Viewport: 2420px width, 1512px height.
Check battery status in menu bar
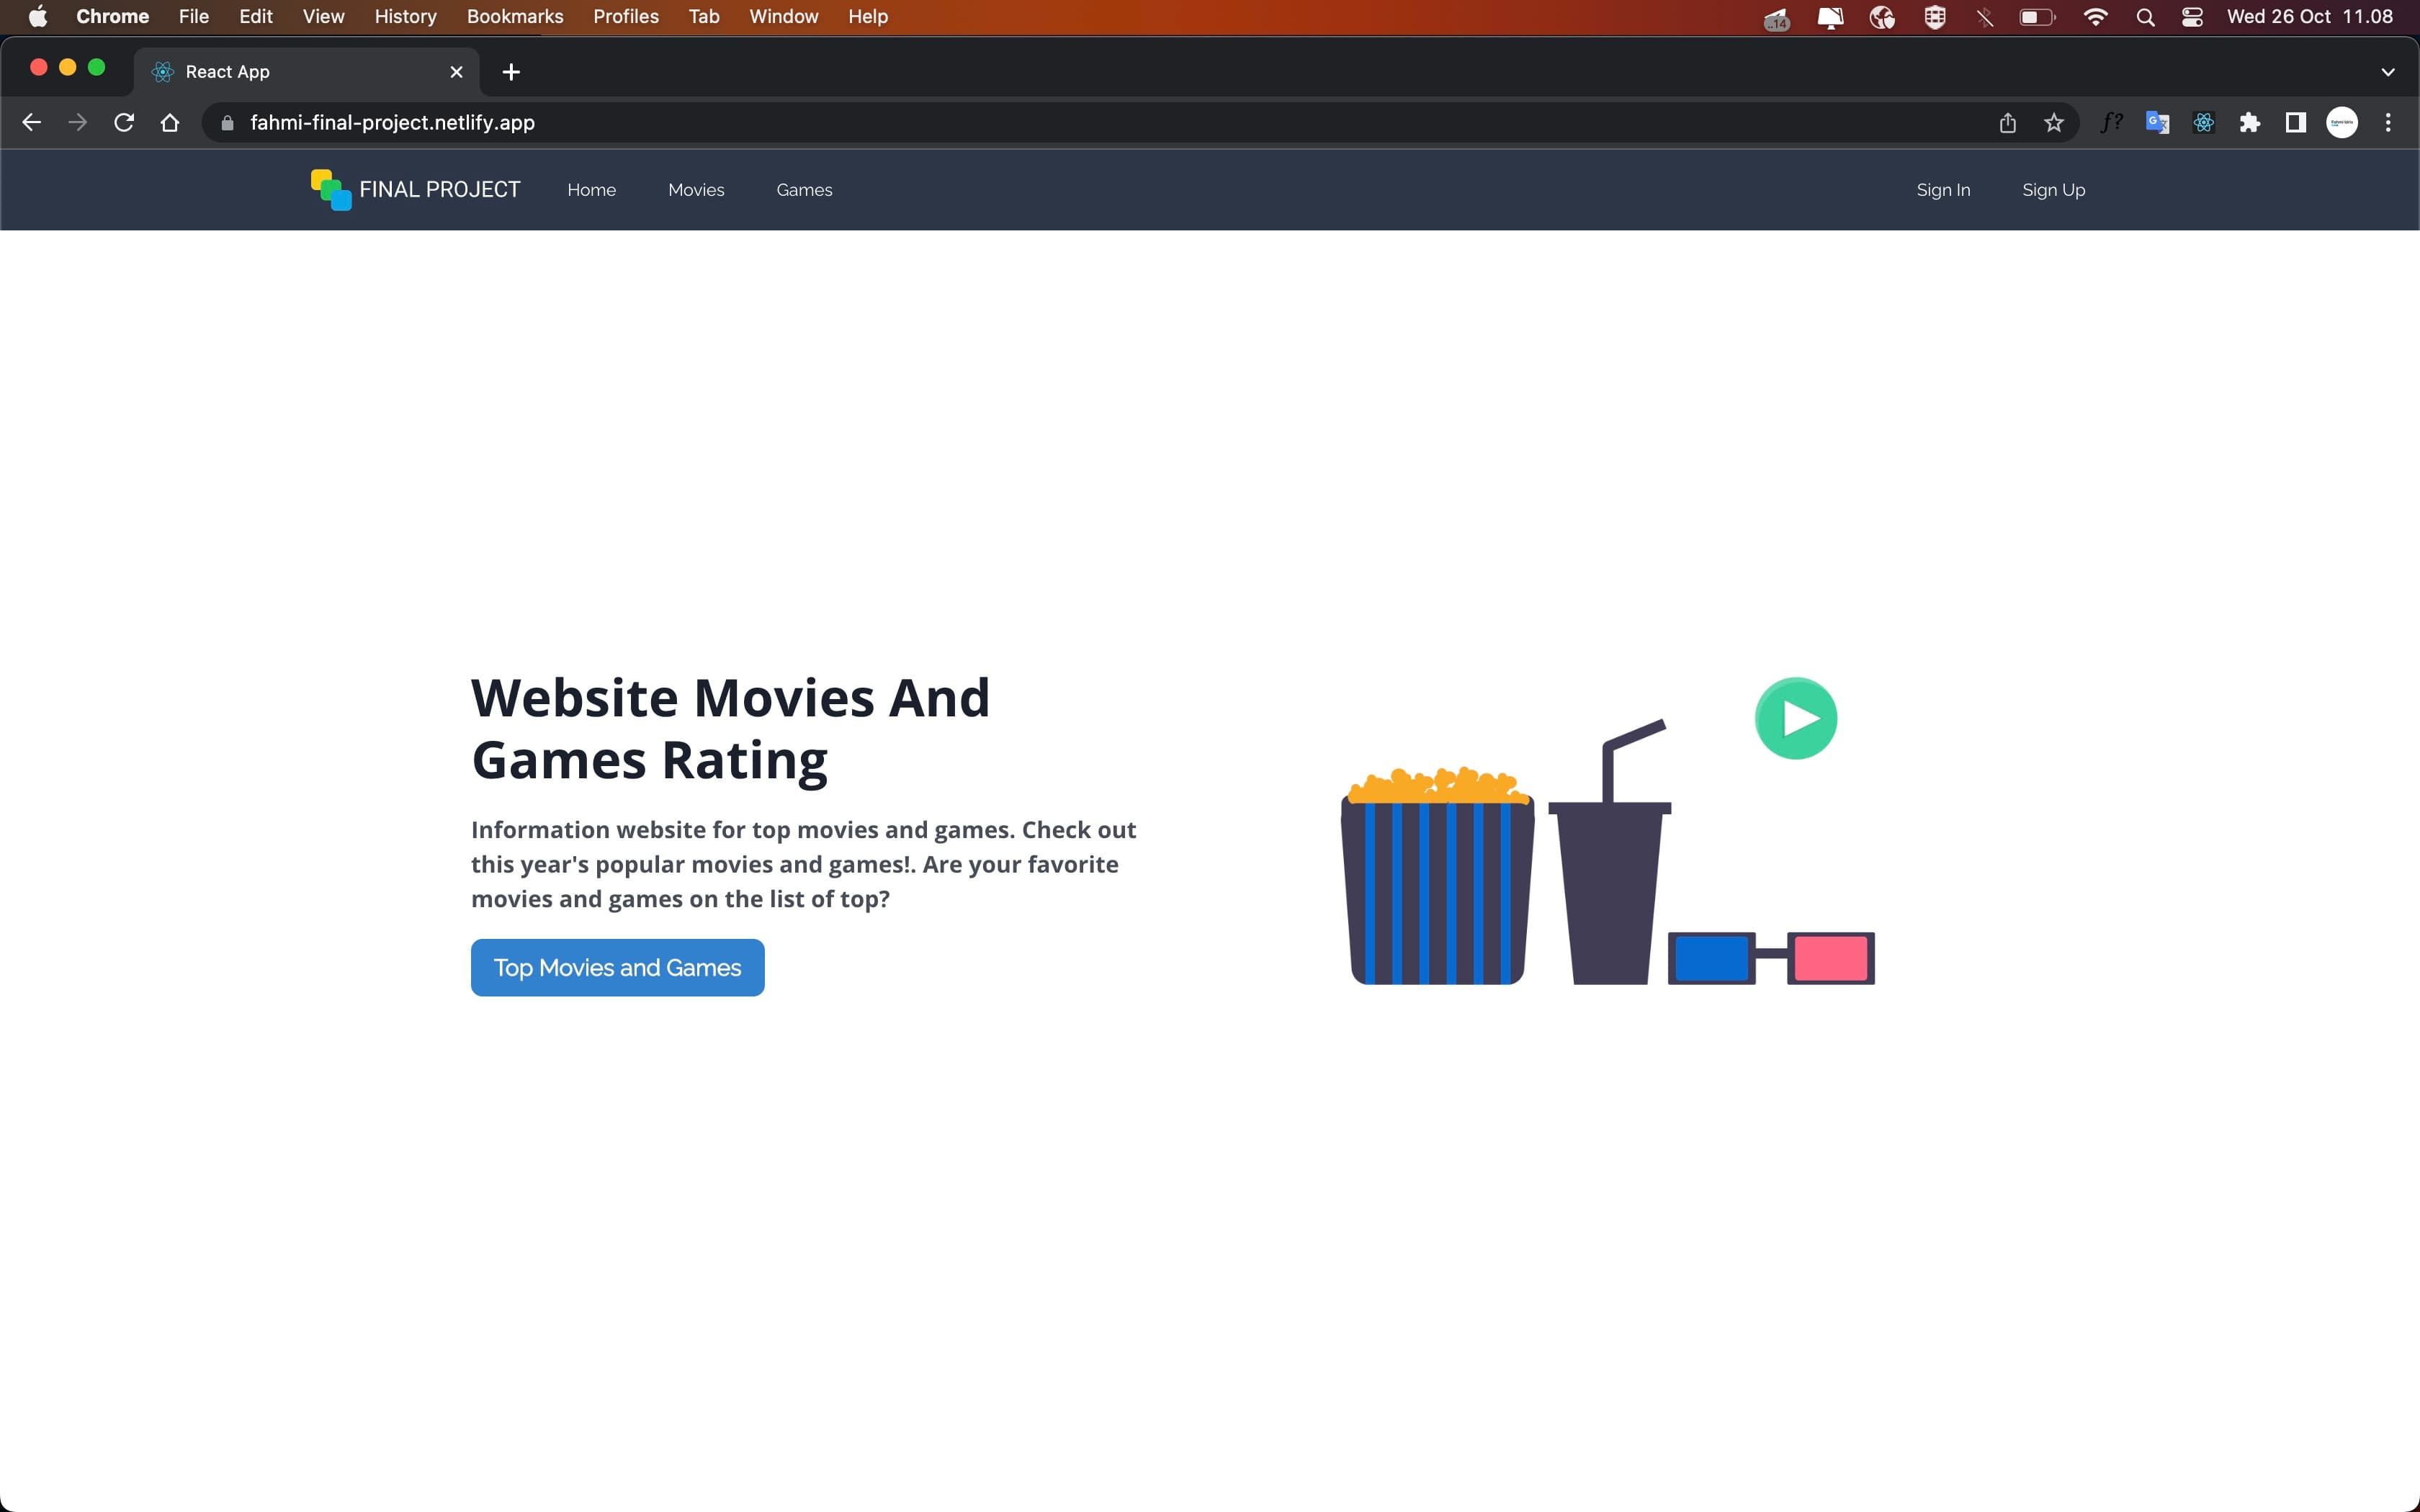click(2037, 17)
